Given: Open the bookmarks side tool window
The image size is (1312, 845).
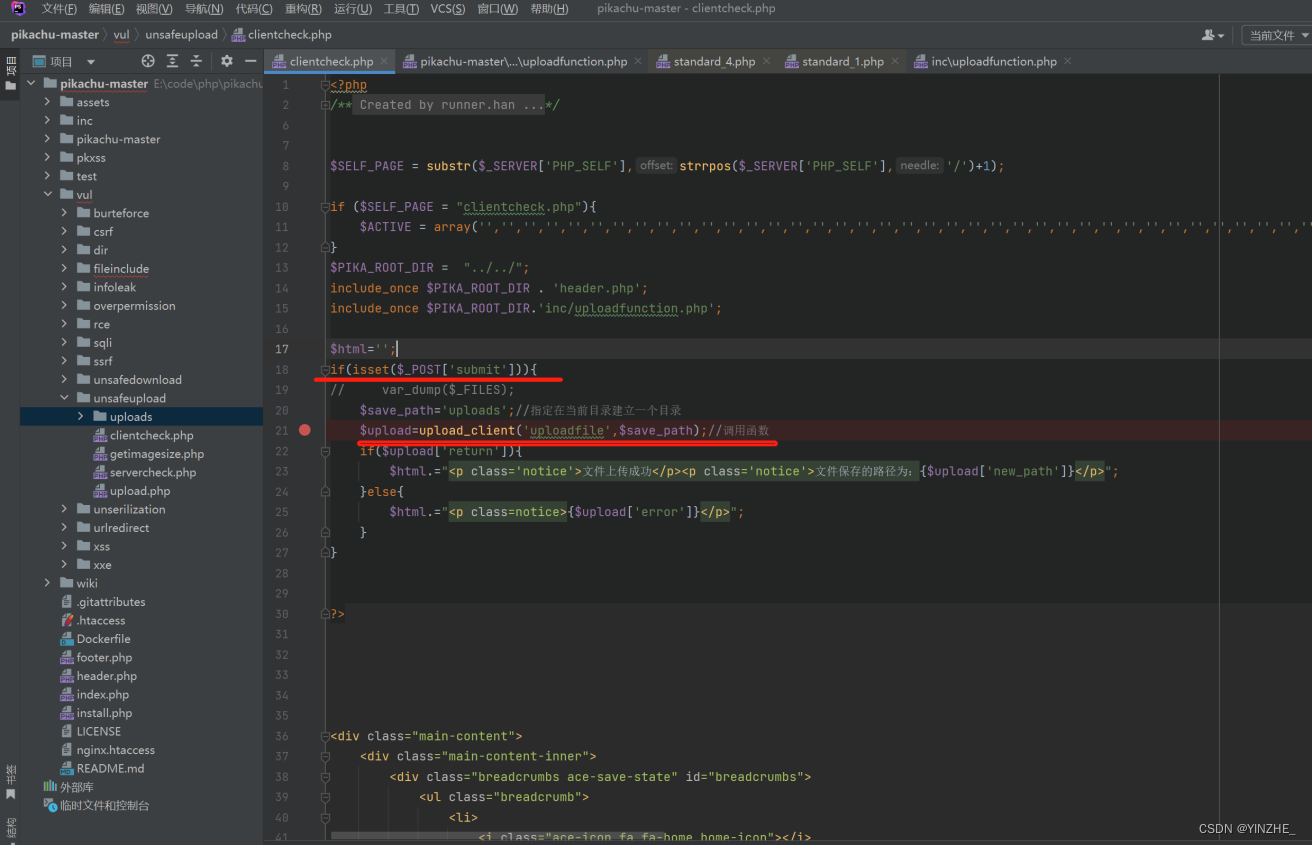Looking at the screenshot, I should 10,780.
